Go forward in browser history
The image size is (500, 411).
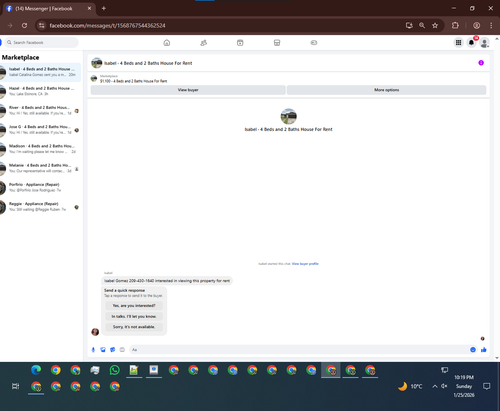(x=10, y=26)
